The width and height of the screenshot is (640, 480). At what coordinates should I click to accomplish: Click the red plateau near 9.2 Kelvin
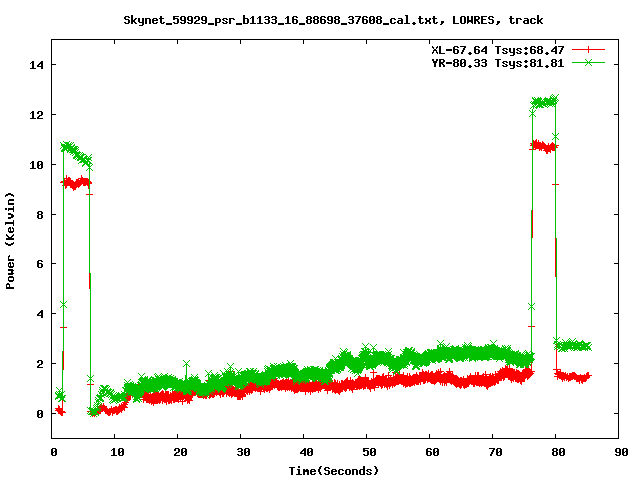click(76, 183)
